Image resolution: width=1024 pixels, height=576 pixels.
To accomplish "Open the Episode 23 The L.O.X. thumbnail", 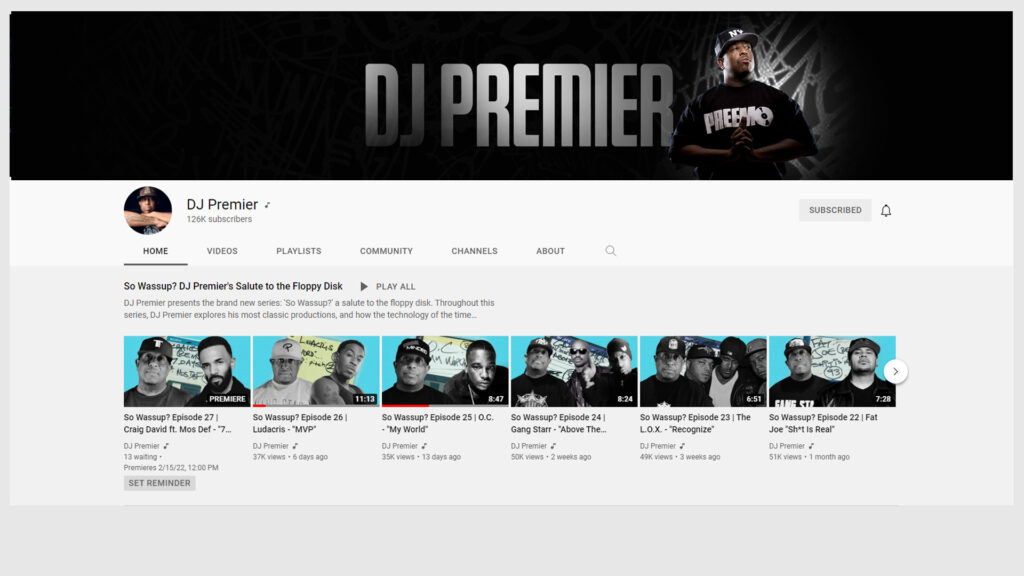I will 703,371.
